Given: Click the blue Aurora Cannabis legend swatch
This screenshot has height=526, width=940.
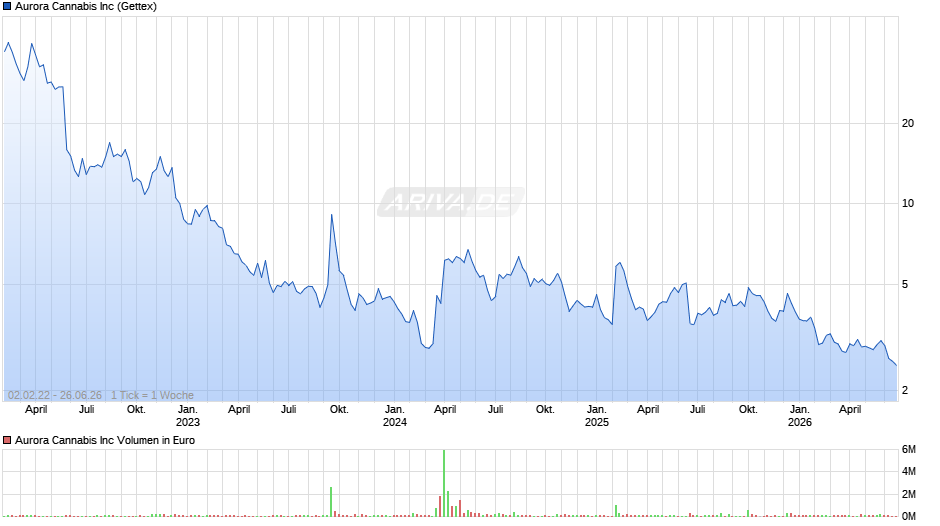Looking at the screenshot, I should [7, 7].
